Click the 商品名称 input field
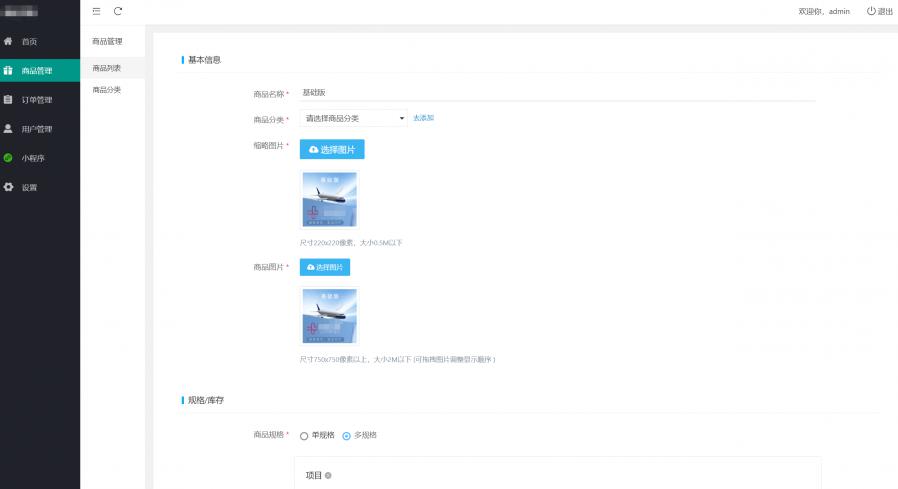Image resolution: width=898 pixels, height=489 pixels. pyautogui.click(x=557, y=93)
